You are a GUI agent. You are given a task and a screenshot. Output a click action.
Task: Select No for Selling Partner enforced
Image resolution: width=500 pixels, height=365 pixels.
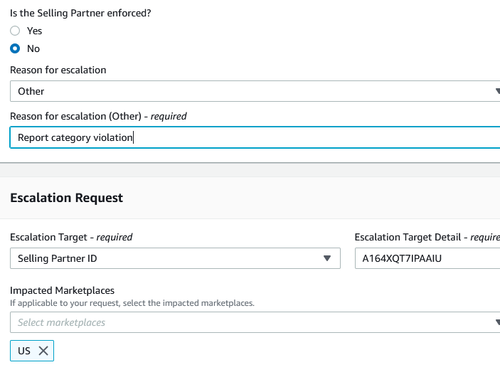[x=15, y=49]
